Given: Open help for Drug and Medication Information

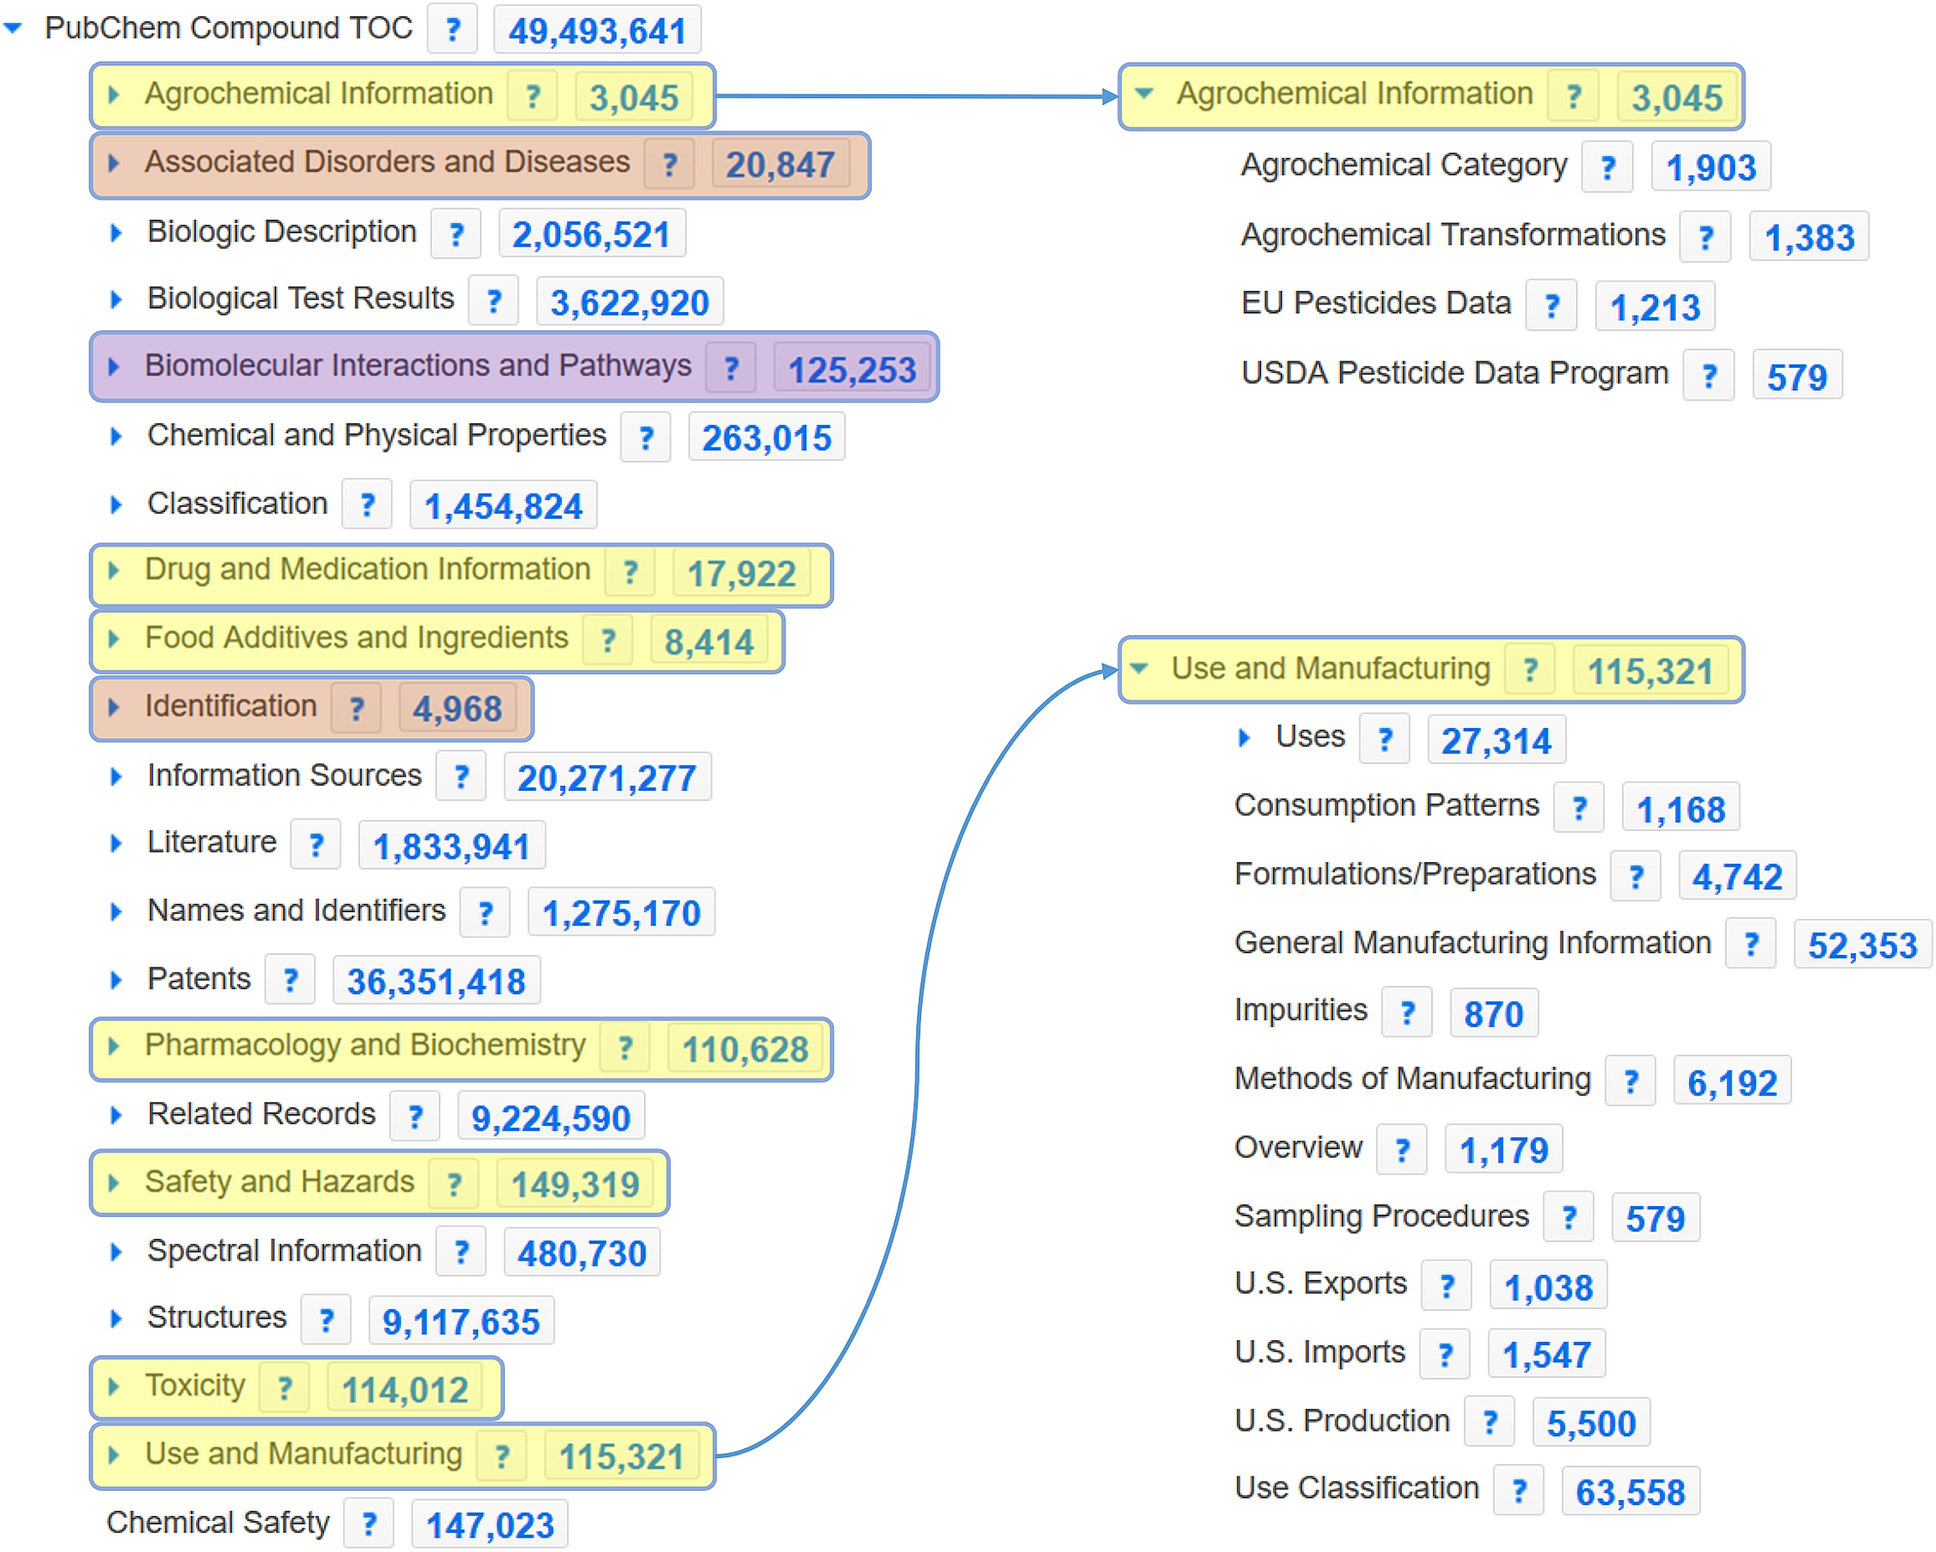Looking at the screenshot, I should (x=630, y=572).
